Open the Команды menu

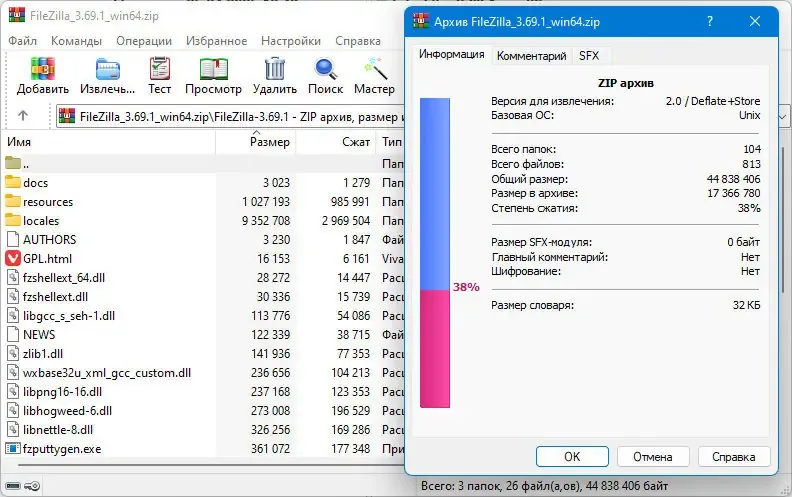(76, 41)
